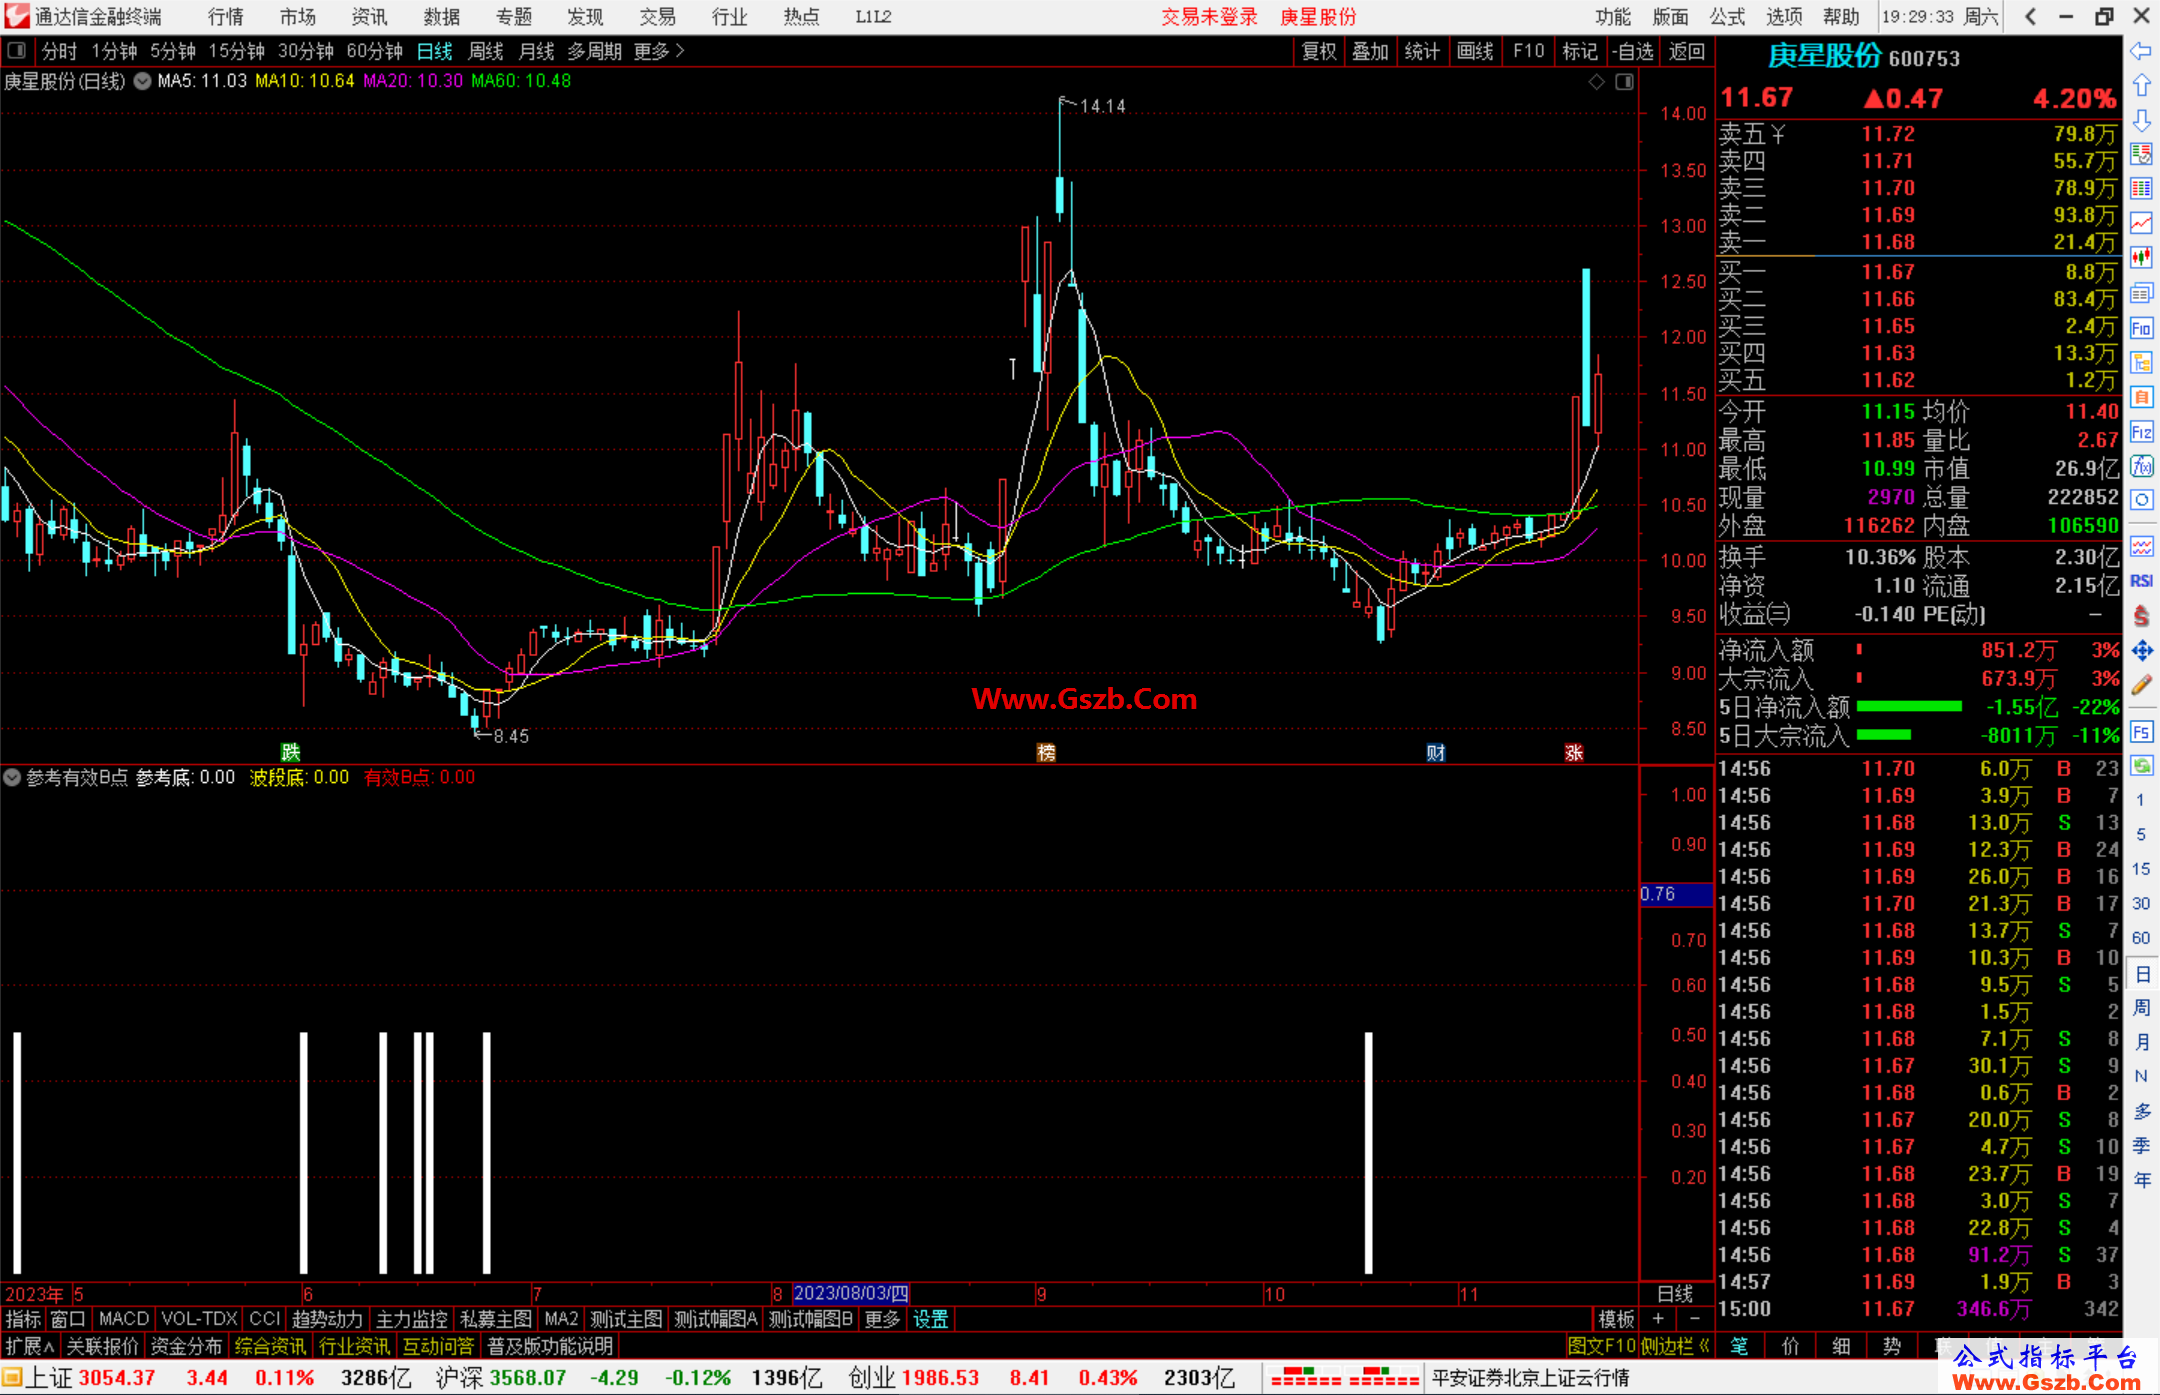Click the up arrow icon in right sidebar

tap(2141, 85)
